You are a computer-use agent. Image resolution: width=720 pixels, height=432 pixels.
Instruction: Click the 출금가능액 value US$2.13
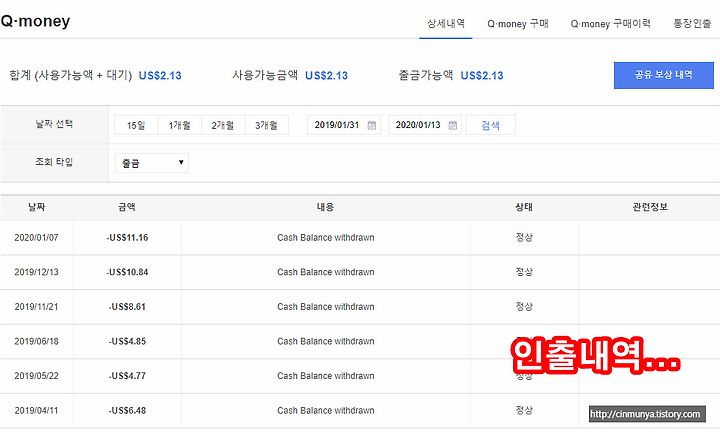[x=482, y=76]
